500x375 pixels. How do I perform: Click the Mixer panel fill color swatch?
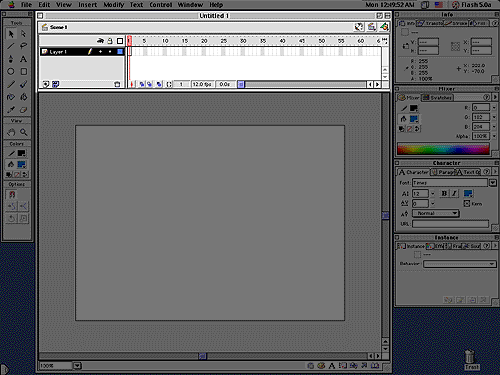point(414,119)
